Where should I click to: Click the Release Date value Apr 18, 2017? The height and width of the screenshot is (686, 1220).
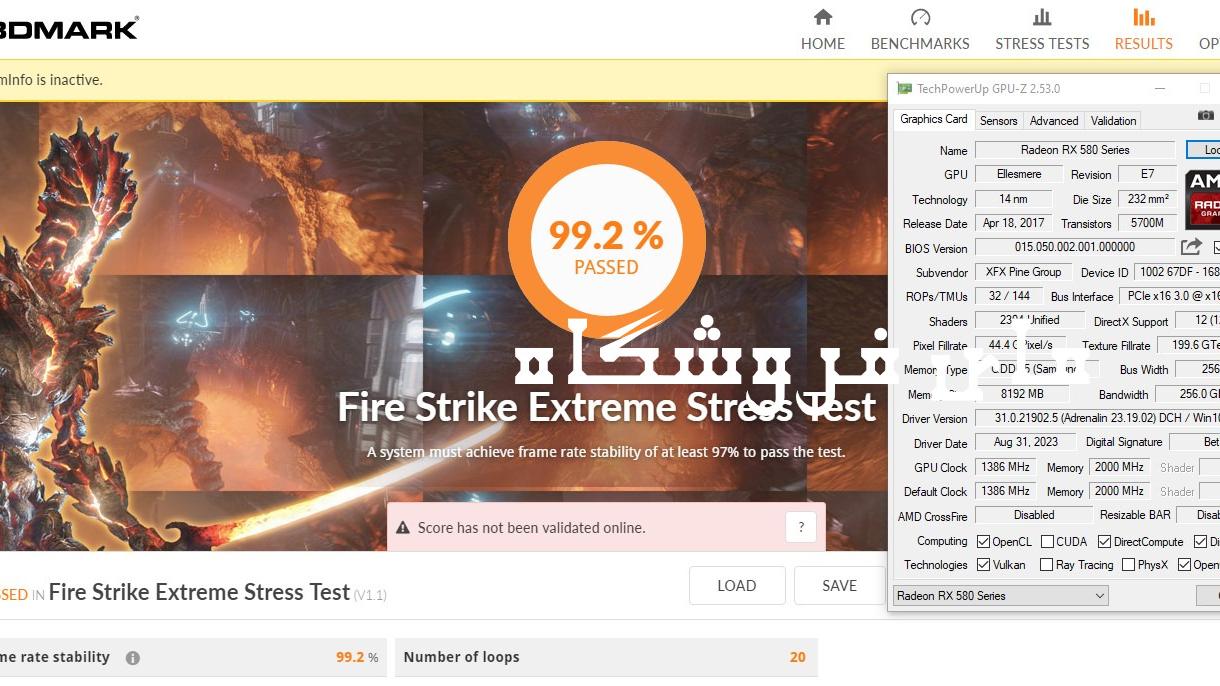point(1013,223)
